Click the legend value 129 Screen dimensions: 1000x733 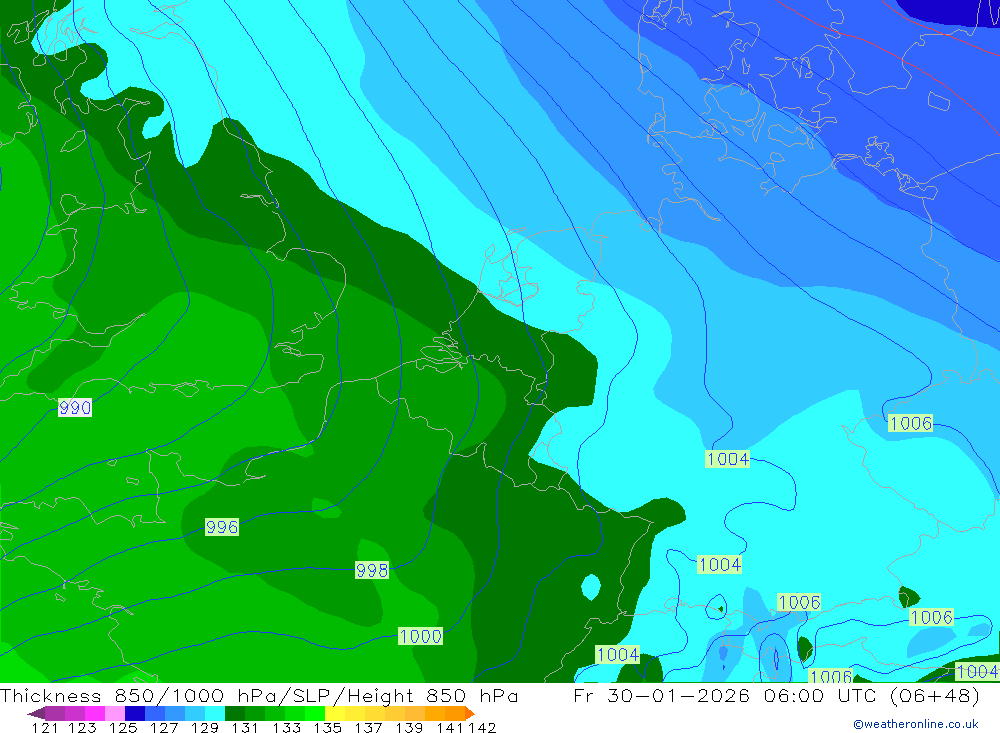[x=205, y=728]
